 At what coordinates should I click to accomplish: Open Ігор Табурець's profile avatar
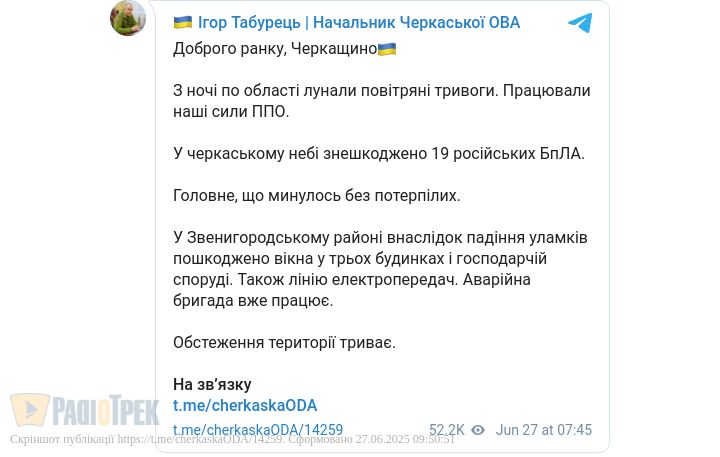[x=128, y=17]
